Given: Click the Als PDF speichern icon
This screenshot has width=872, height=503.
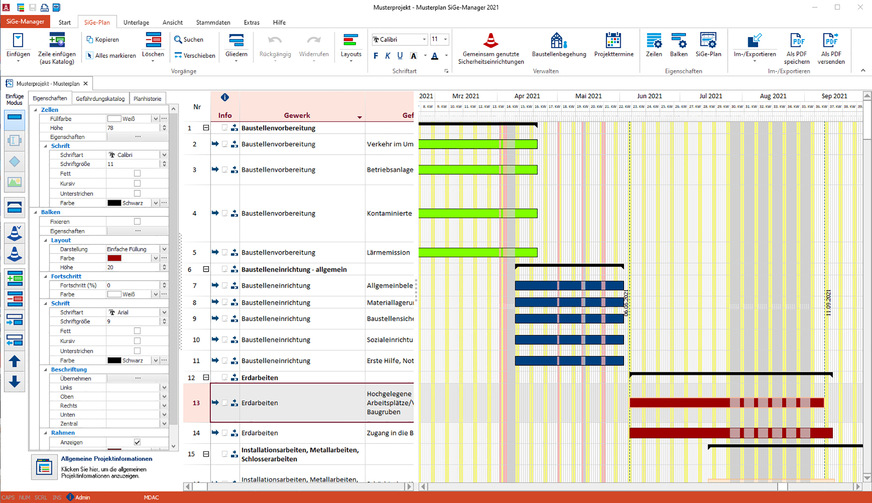Looking at the screenshot, I should pyautogui.click(x=798, y=40).
